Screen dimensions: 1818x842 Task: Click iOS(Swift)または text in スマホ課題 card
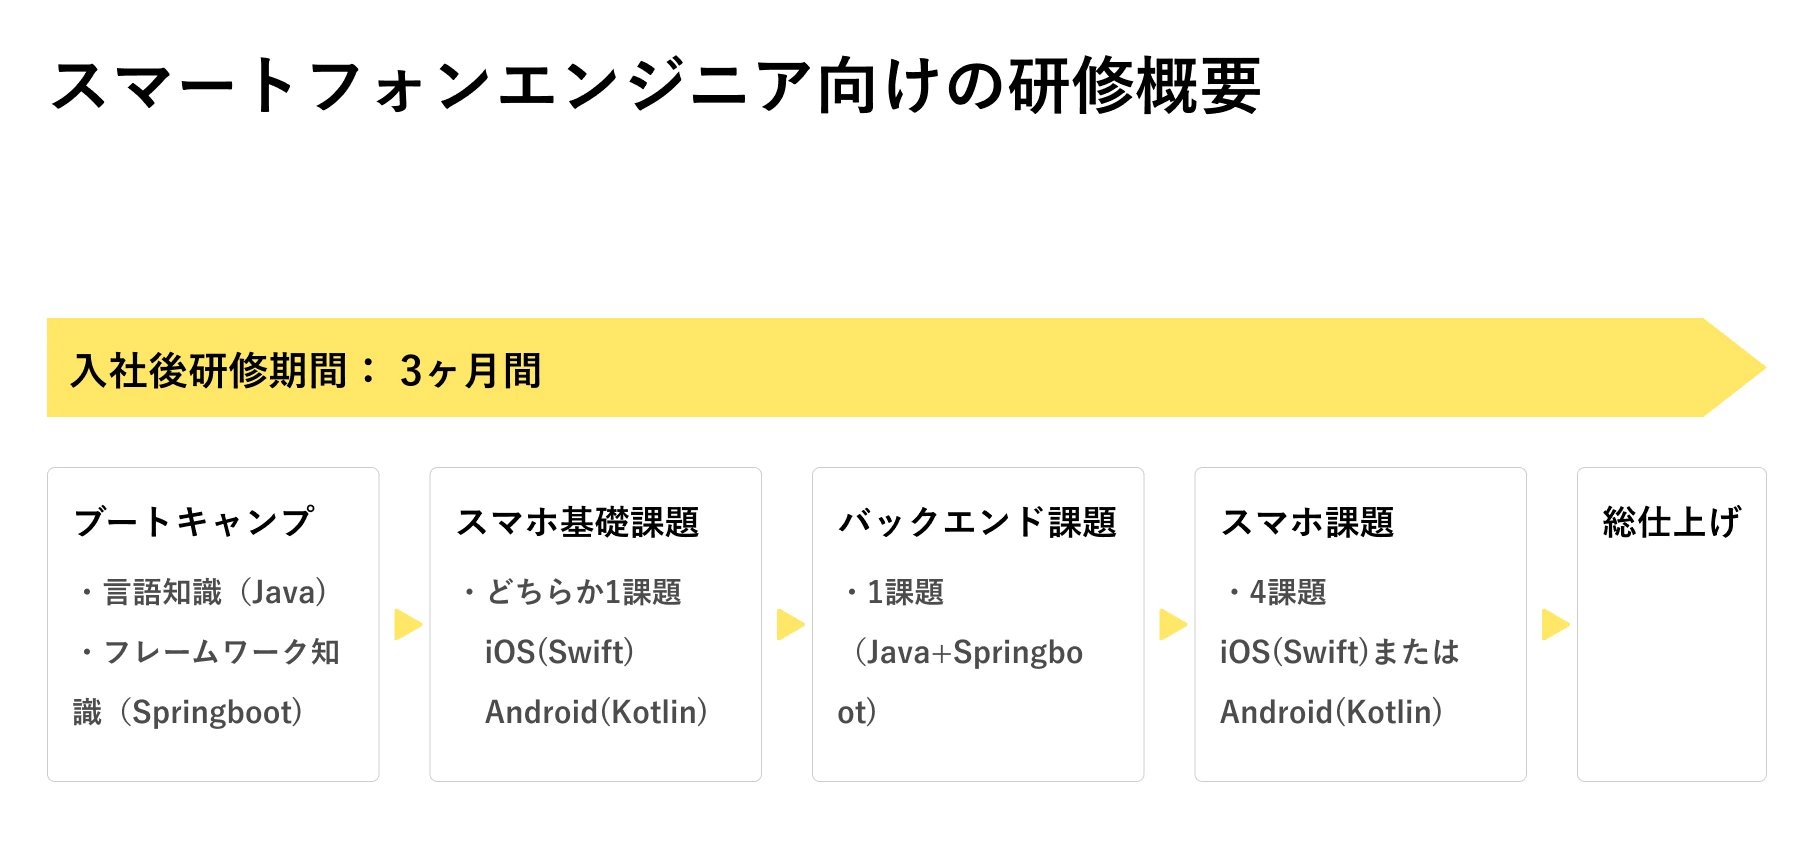(x=1339, y=652)
